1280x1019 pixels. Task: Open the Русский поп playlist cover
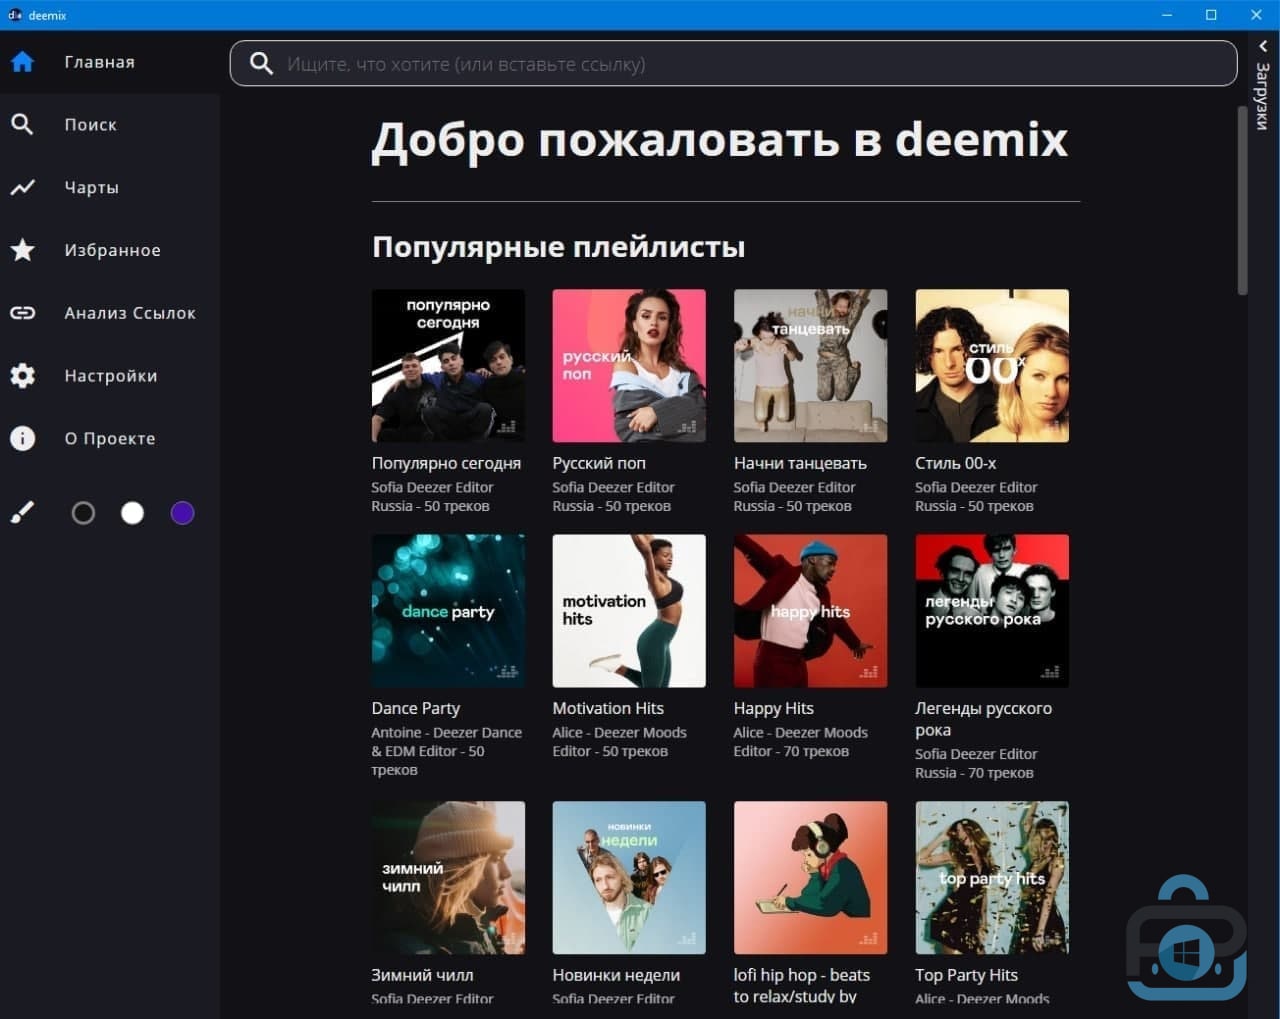pos(629,366)
